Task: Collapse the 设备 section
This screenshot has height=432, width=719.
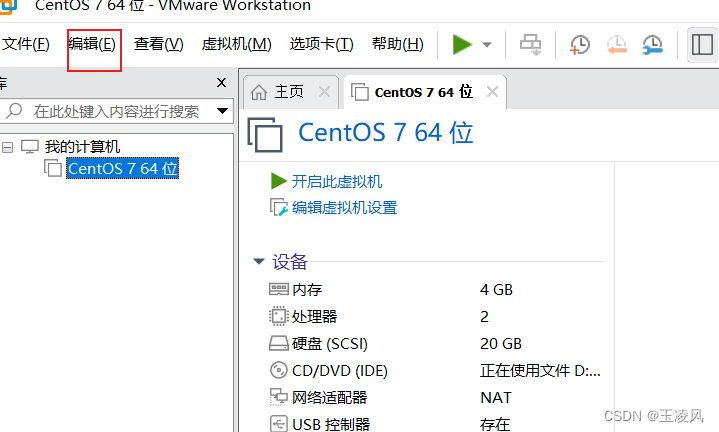Action: [x=259, y=261]
